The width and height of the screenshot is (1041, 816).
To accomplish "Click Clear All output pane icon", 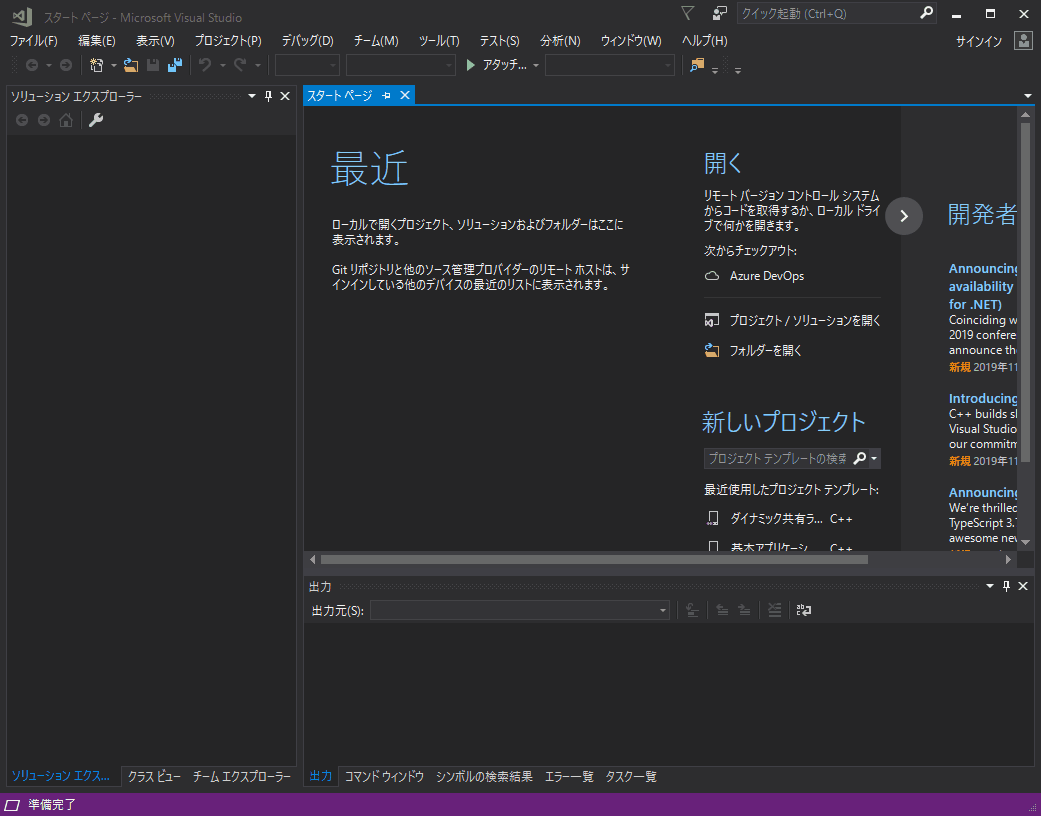I will pyautogui.click(x=774, y=610).
